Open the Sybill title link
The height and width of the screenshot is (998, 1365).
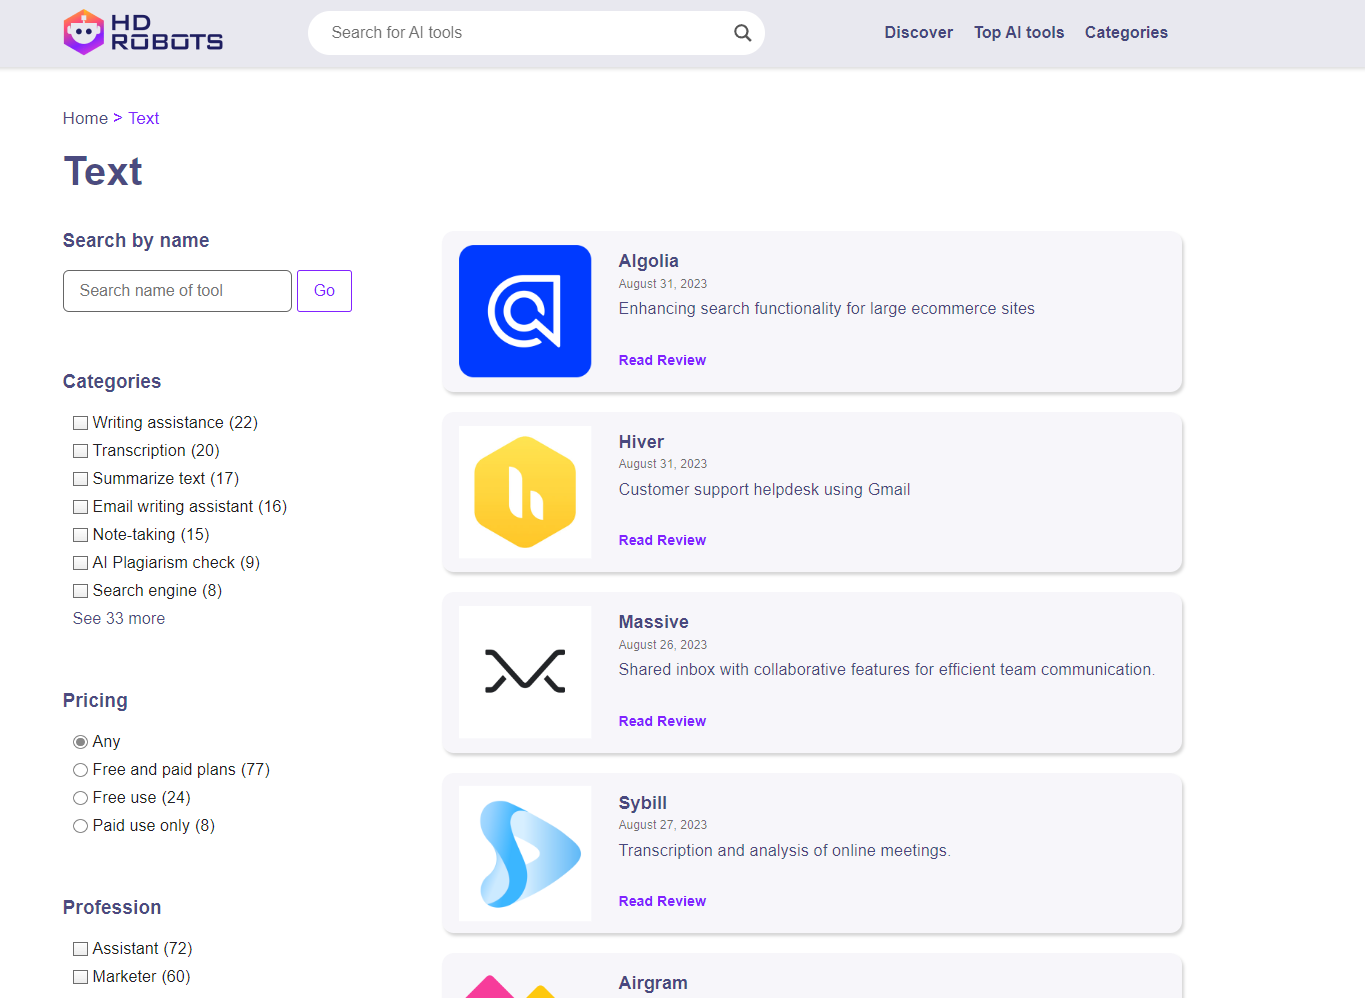(x=642, y=803)
